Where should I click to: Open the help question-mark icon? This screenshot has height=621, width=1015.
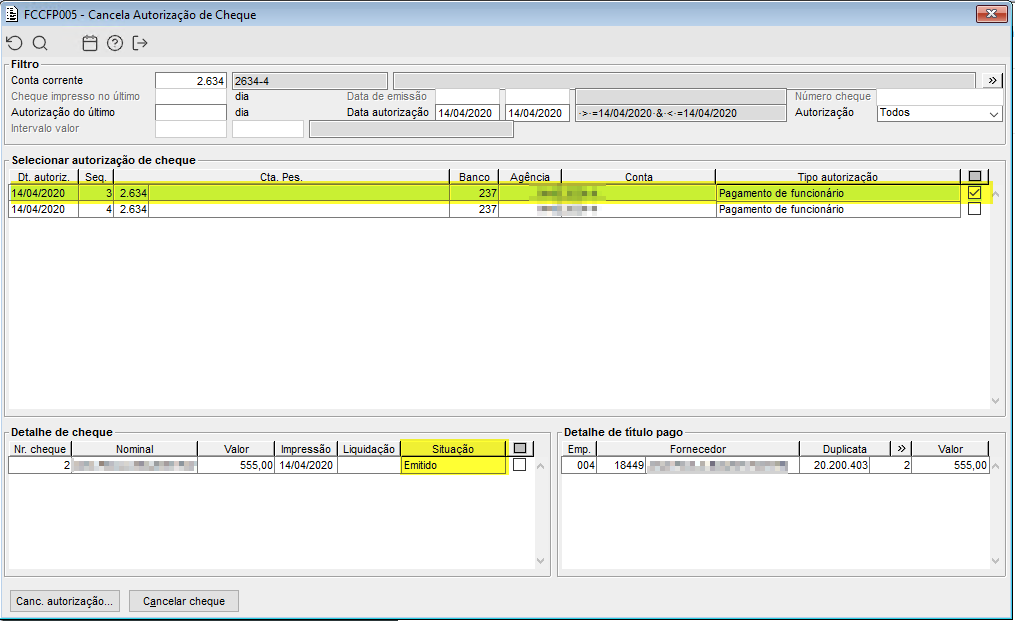(115, 43)
